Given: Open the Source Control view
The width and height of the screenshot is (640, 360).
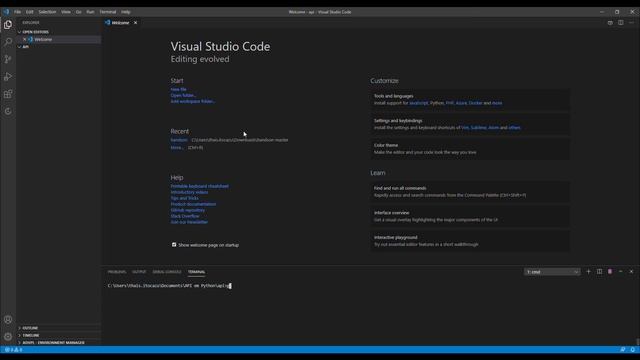Looking at the screenshot, I should [8, 59].
